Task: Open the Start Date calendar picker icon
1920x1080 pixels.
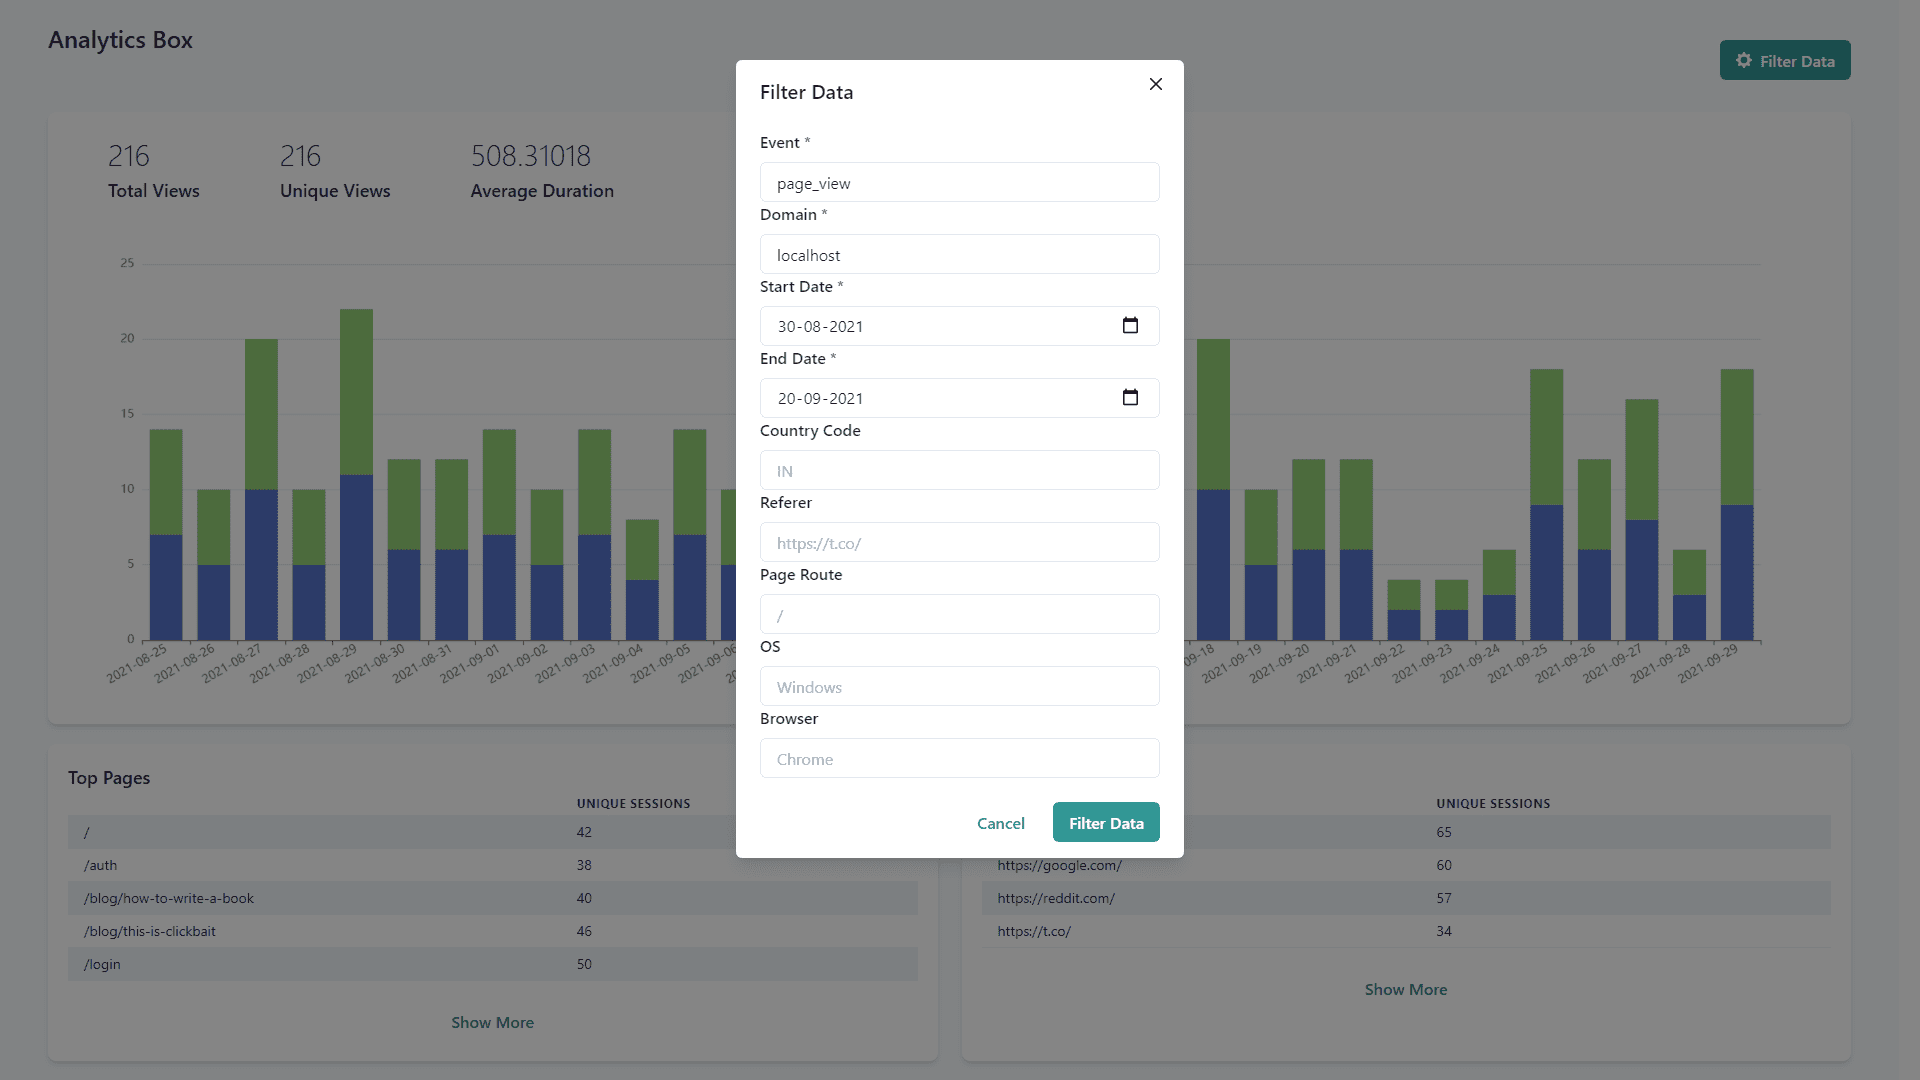Action: tap(1130, 326)
